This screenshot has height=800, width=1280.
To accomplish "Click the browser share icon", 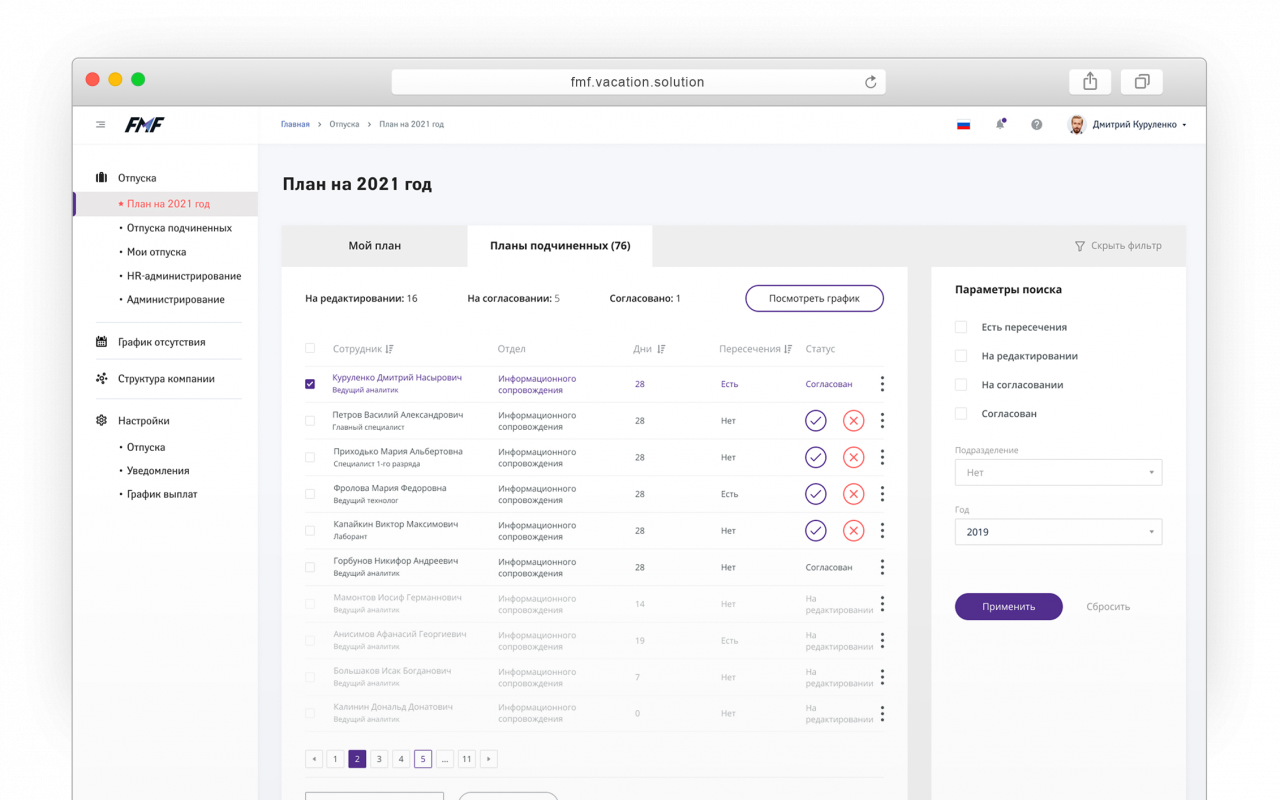I will [x=1090, y=82].
